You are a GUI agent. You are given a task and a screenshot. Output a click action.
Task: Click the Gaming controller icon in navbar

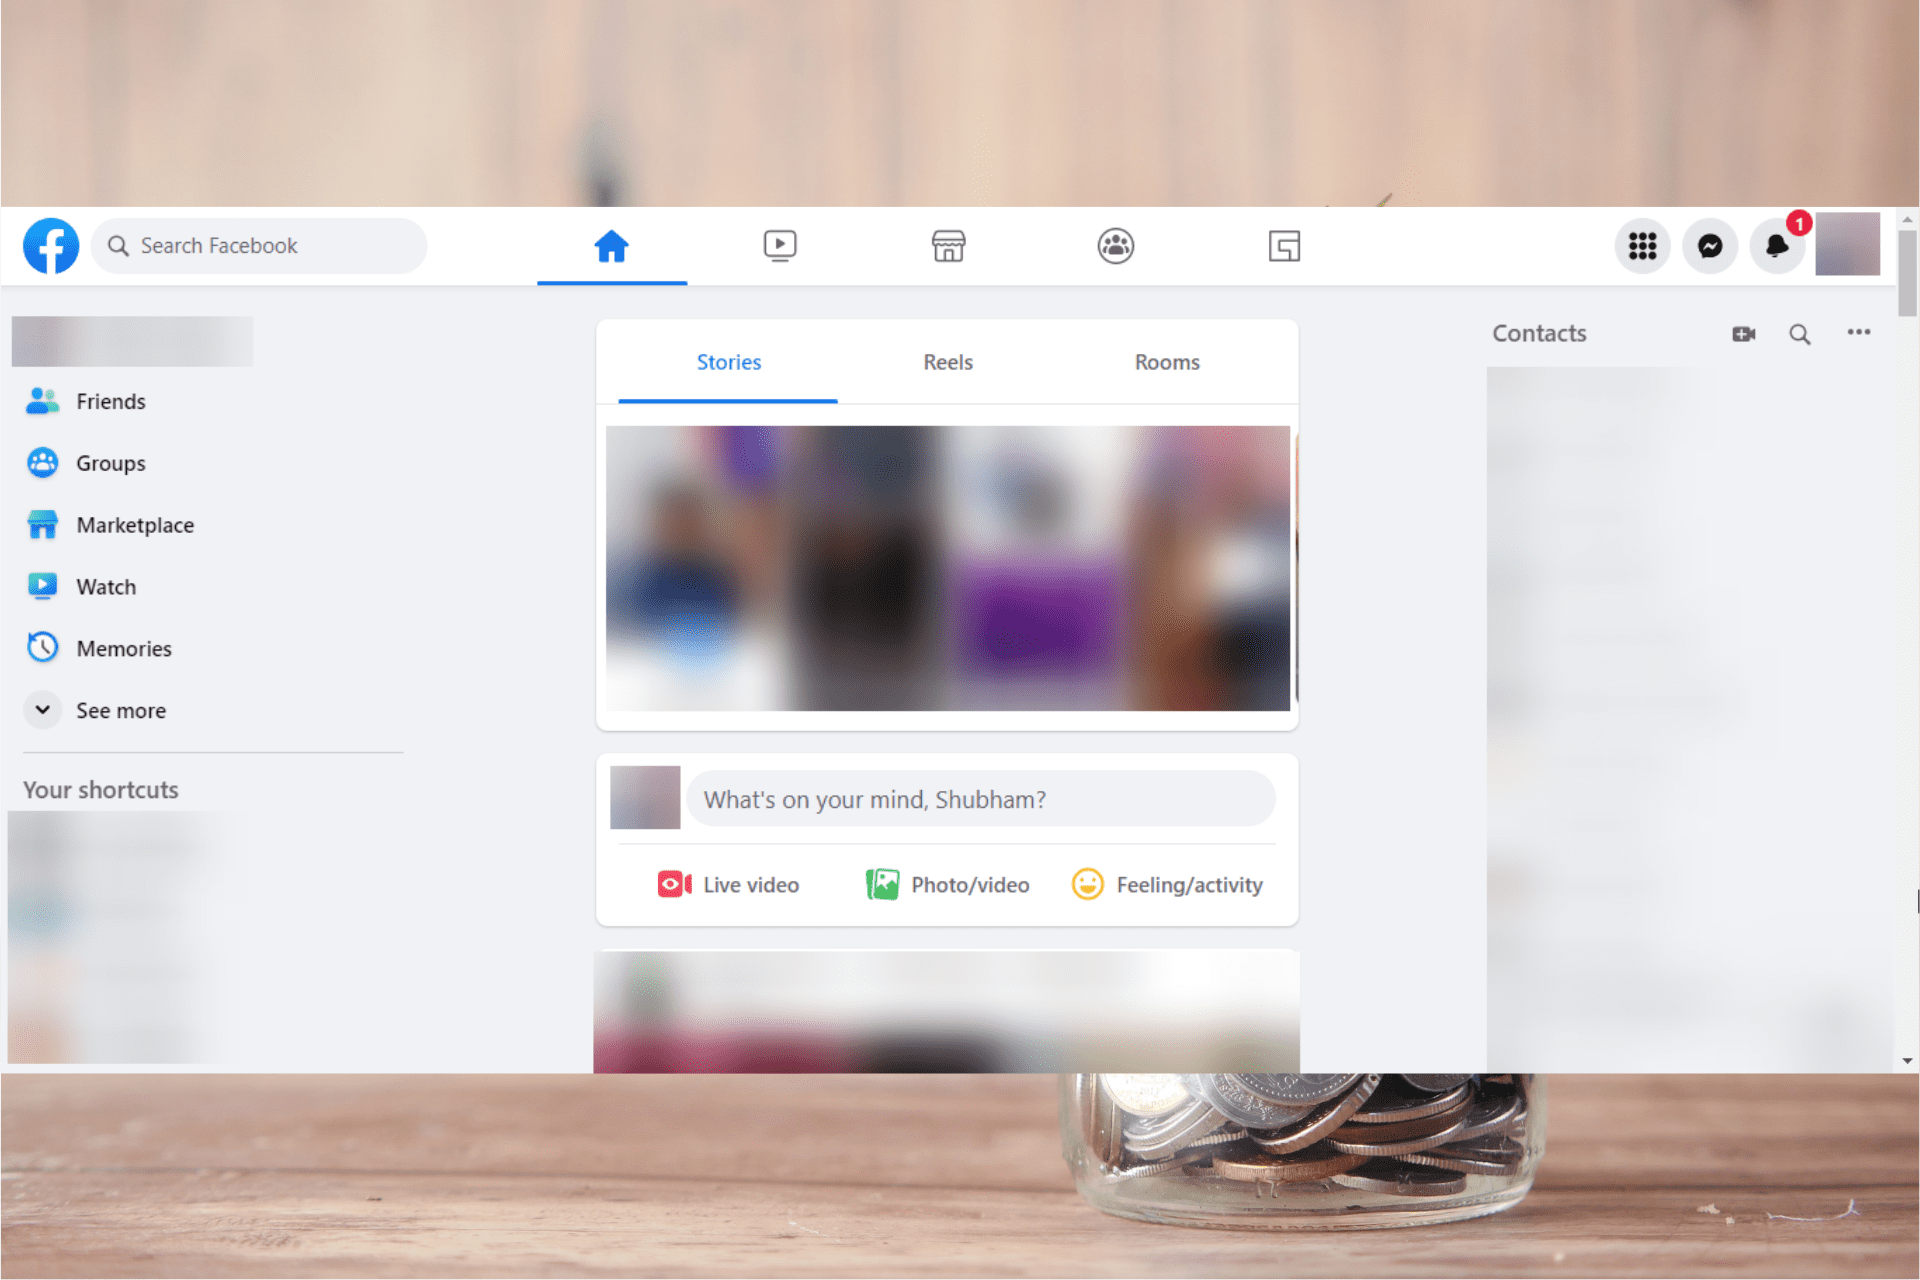1284,246
